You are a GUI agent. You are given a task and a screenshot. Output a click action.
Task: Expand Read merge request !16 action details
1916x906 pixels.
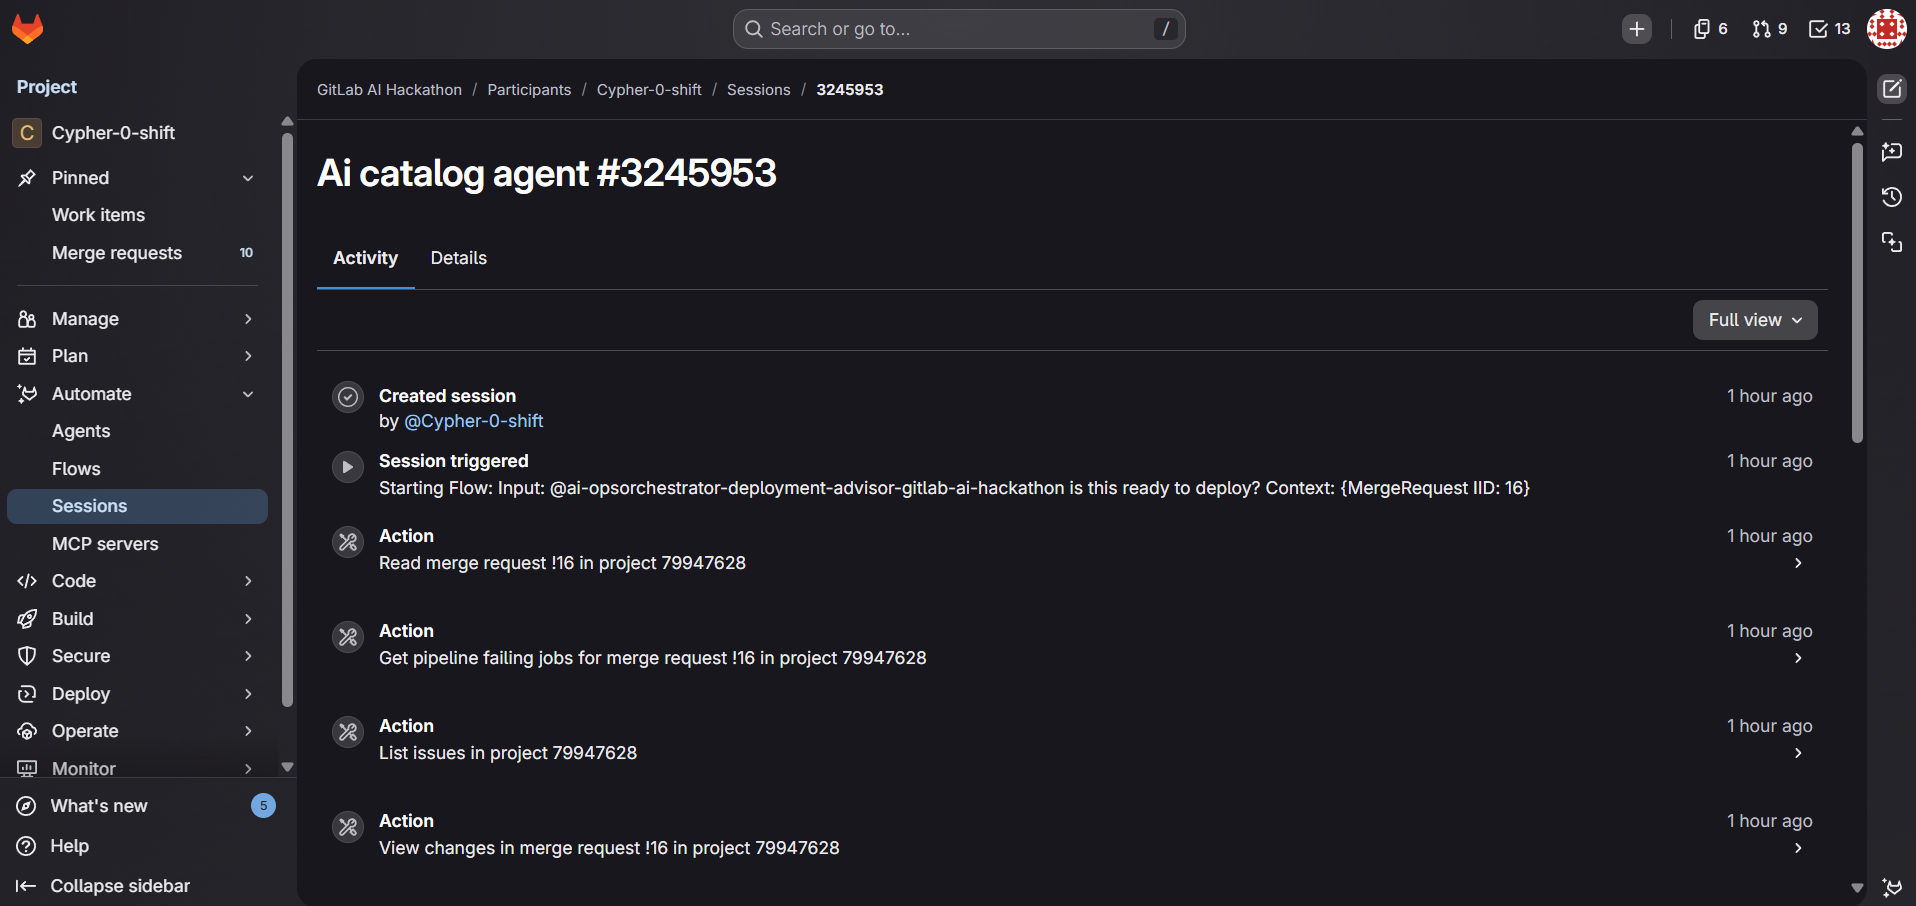coord(1798,563)
